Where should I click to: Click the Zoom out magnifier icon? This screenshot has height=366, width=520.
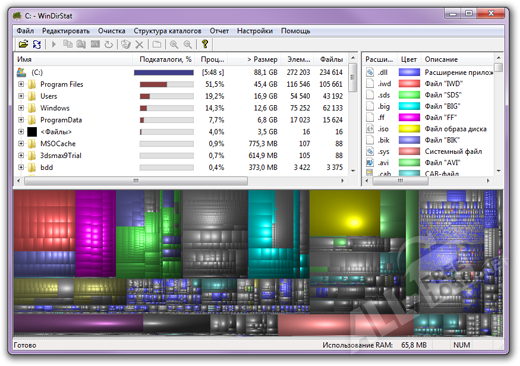(188, 44)
